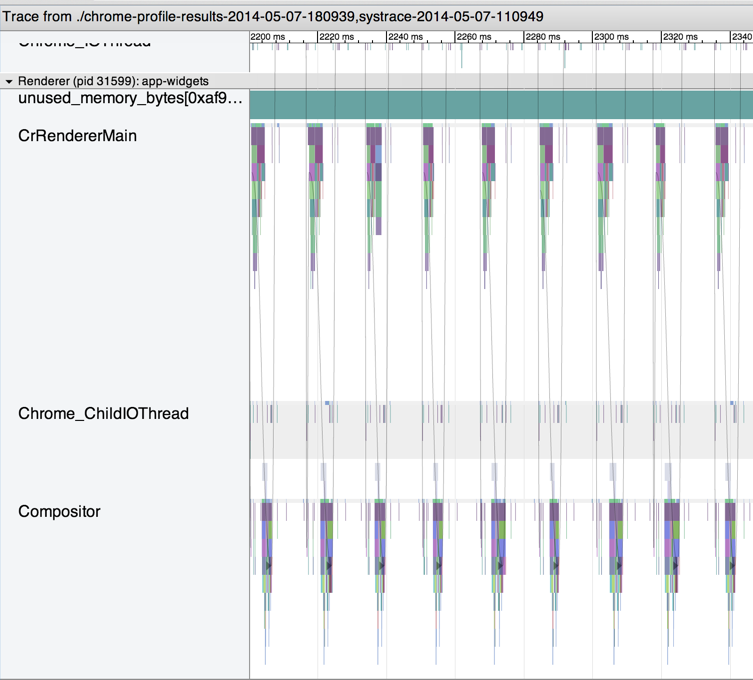
Task: Click the first Compositor slice stack
Action: [x=267, y=540]
